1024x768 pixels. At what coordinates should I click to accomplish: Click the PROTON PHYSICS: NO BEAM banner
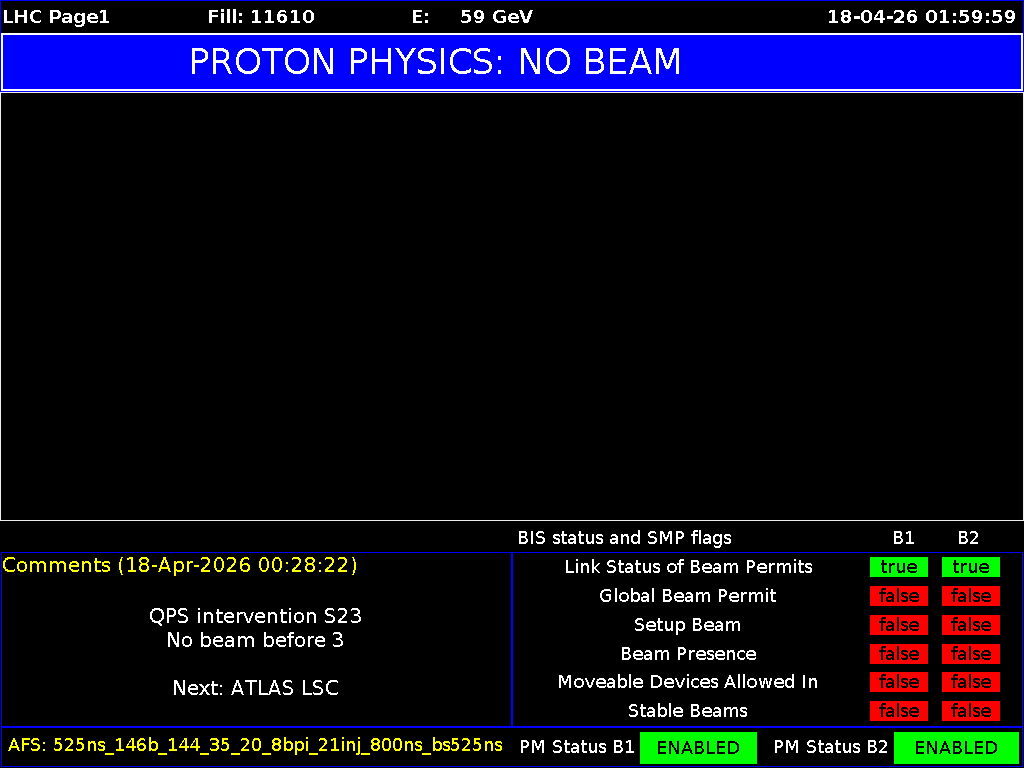coord(434,62)
